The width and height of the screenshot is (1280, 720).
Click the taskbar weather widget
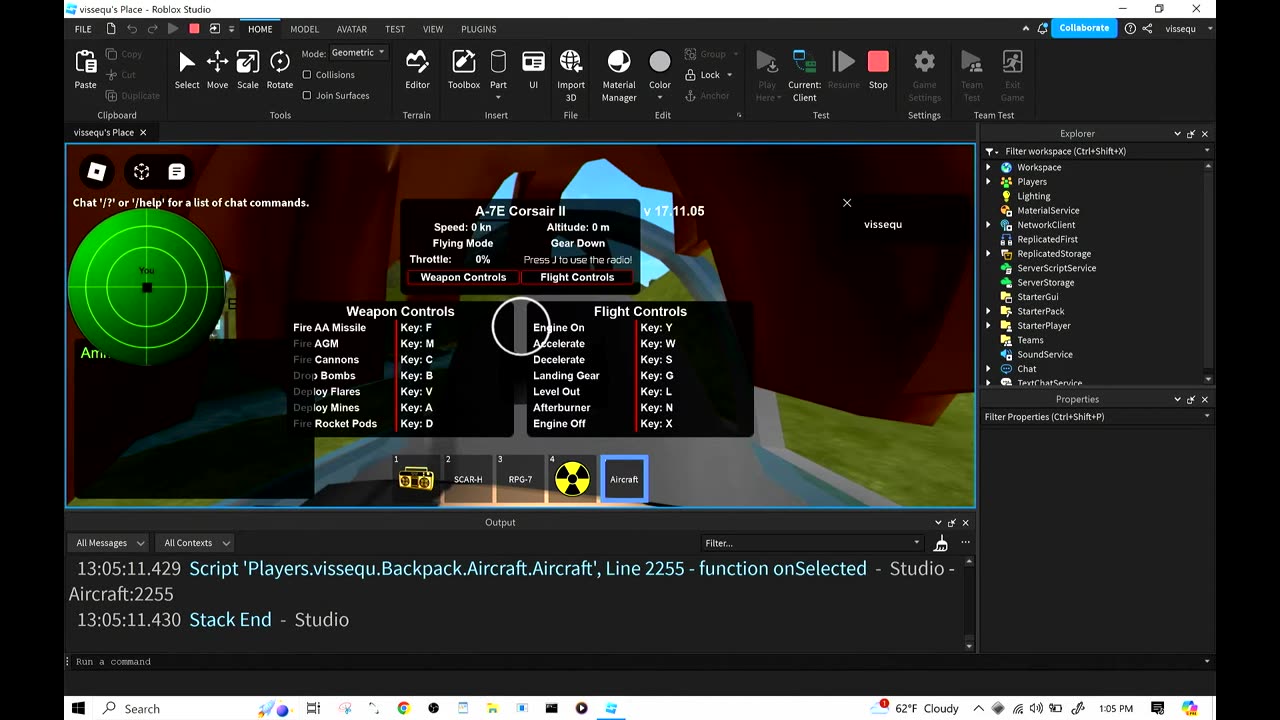pyautogui.click(x=915, y=708)
